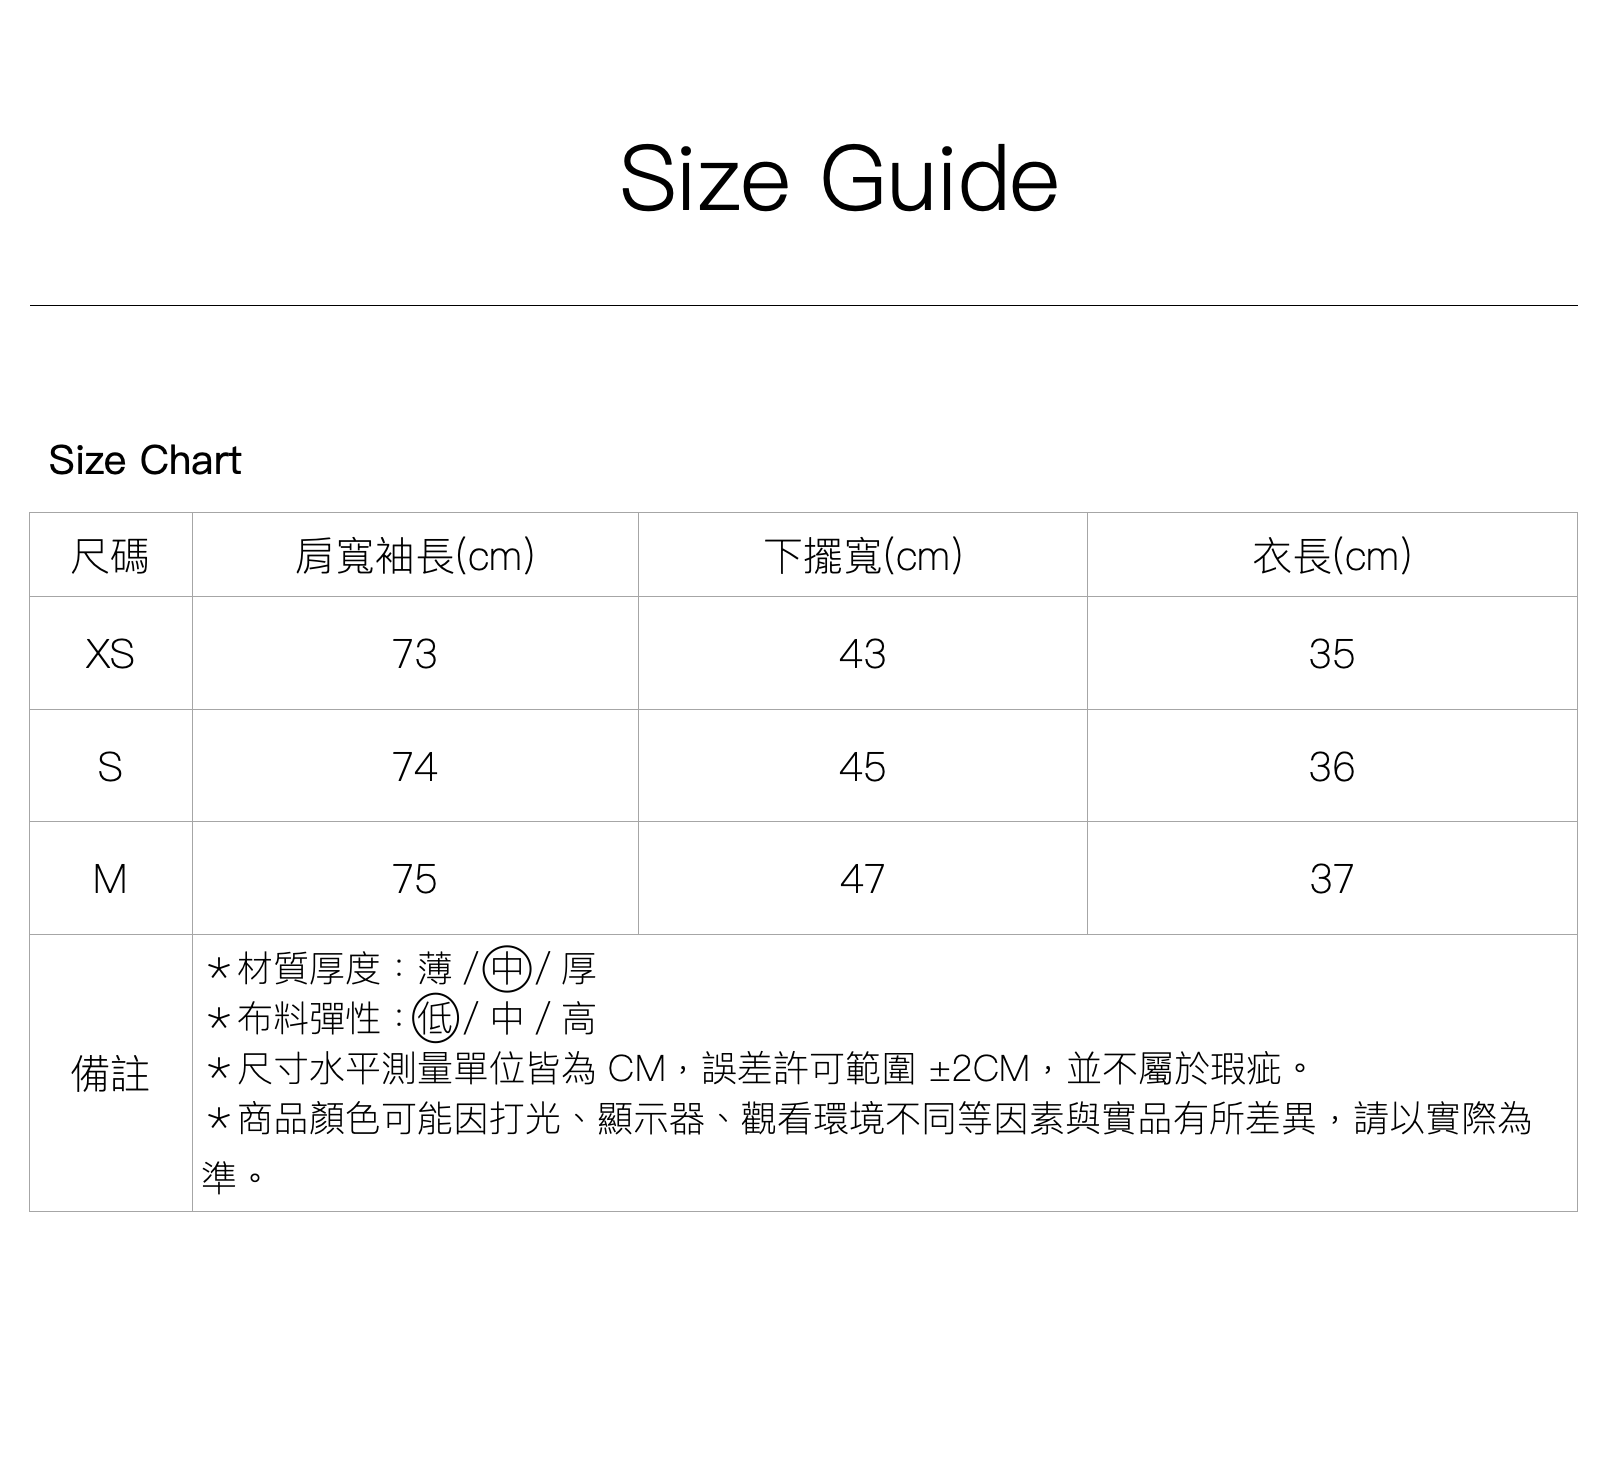Viewport: 1608px width, 1472px height.
Task: Click the circled 中 thickness option
Action: click(507, 968)
